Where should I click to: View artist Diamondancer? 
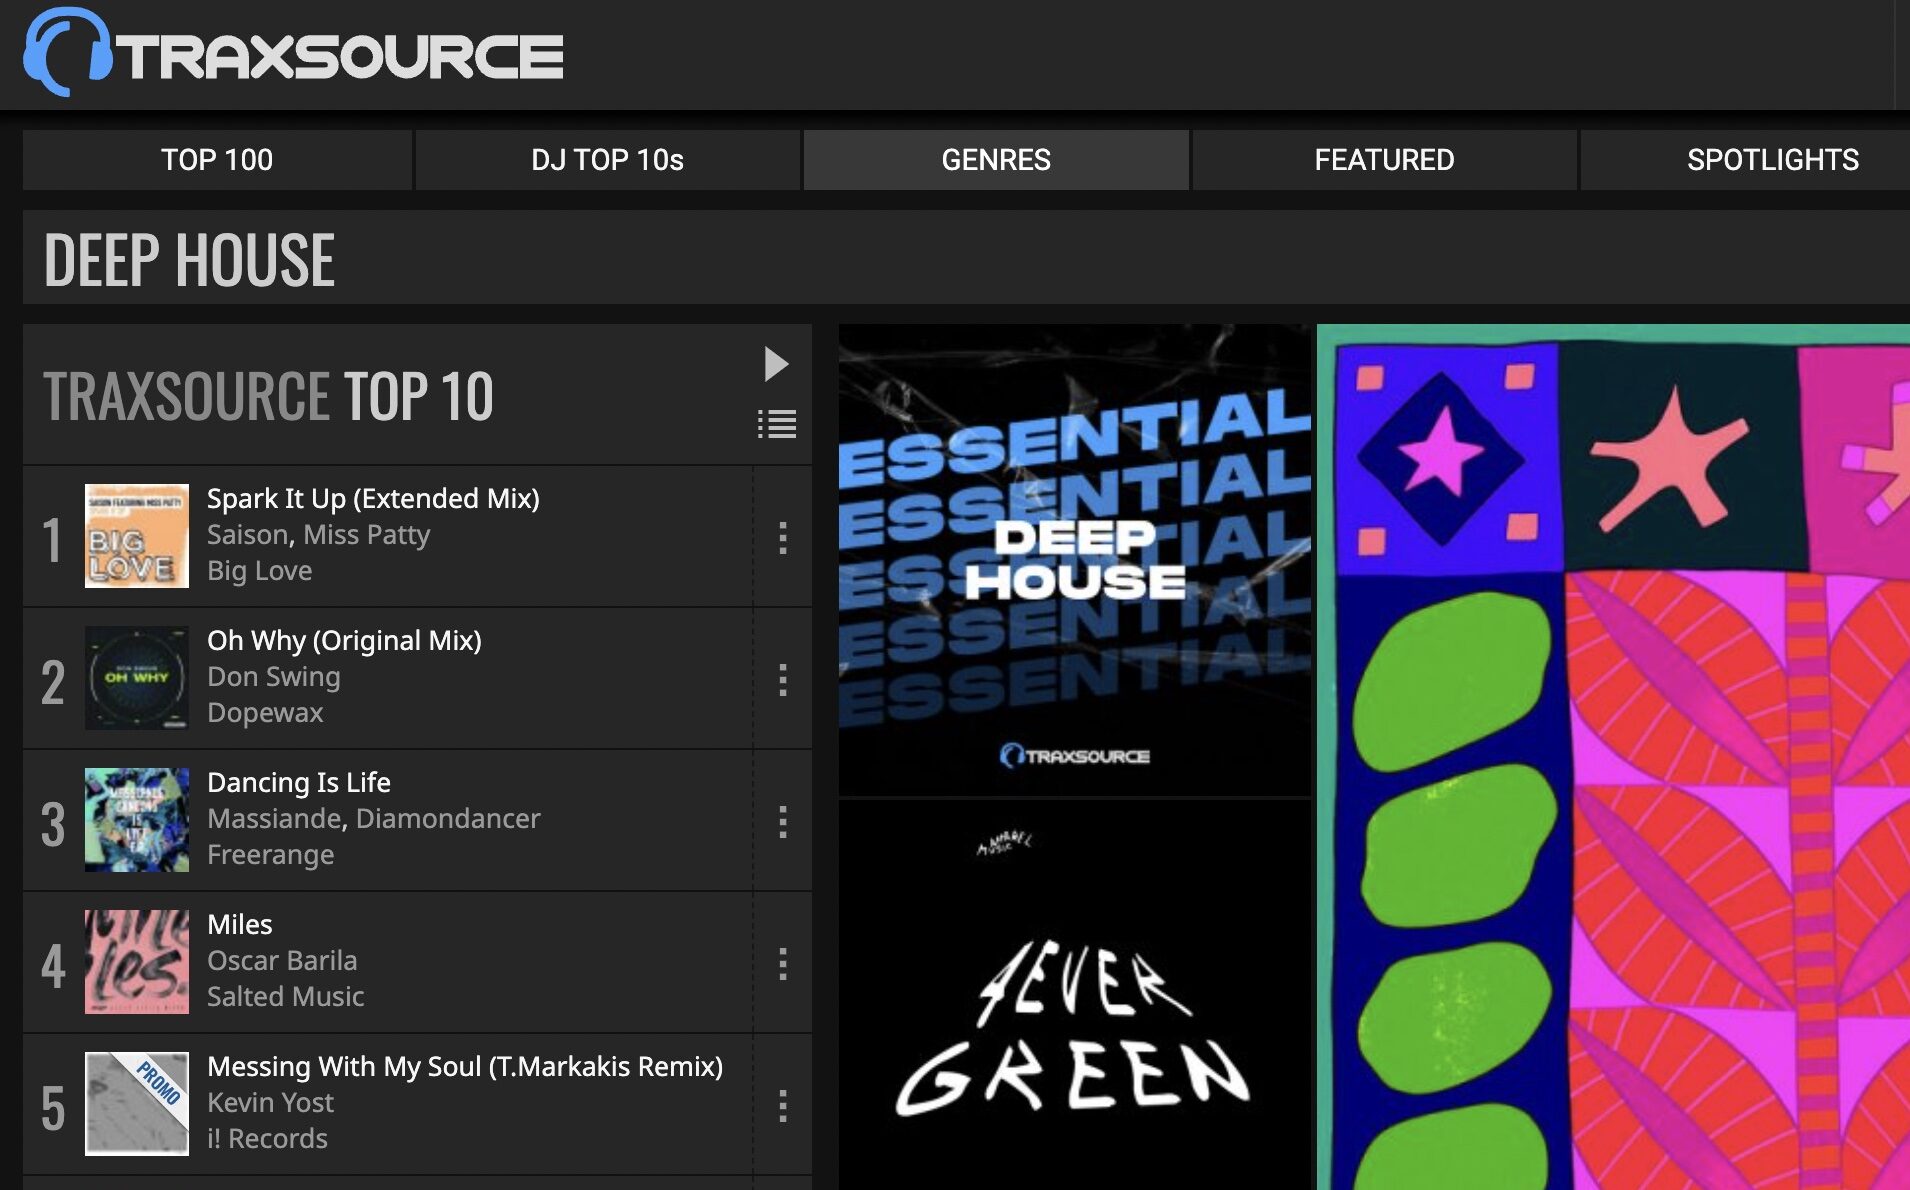click(448, 819)
